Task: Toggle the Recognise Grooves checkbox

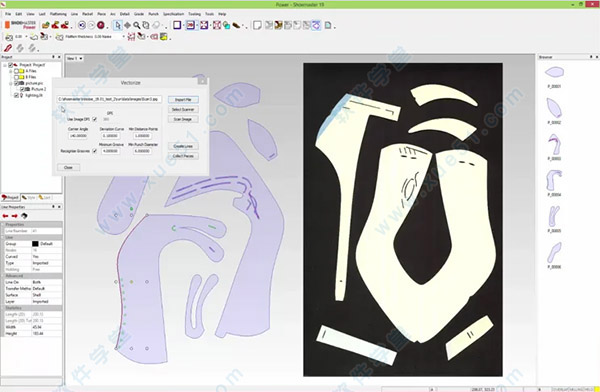Action: click(95, 151)
